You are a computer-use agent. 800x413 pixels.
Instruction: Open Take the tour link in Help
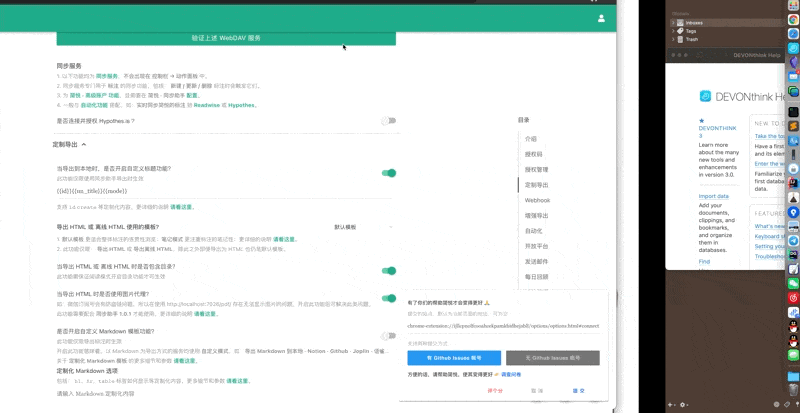coord(770,136)
